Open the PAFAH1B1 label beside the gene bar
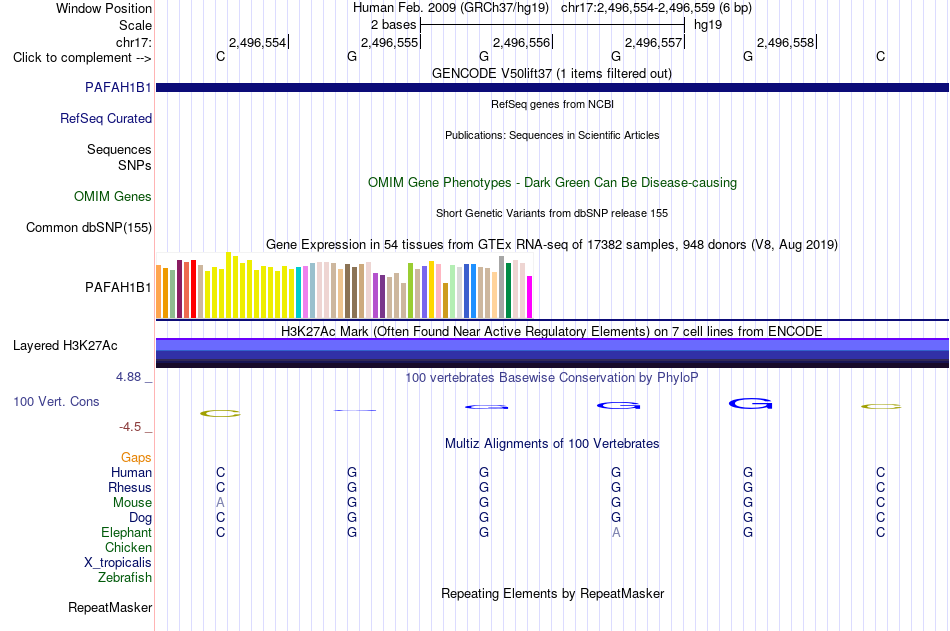The image size is (950, 631). pos(118,88)
